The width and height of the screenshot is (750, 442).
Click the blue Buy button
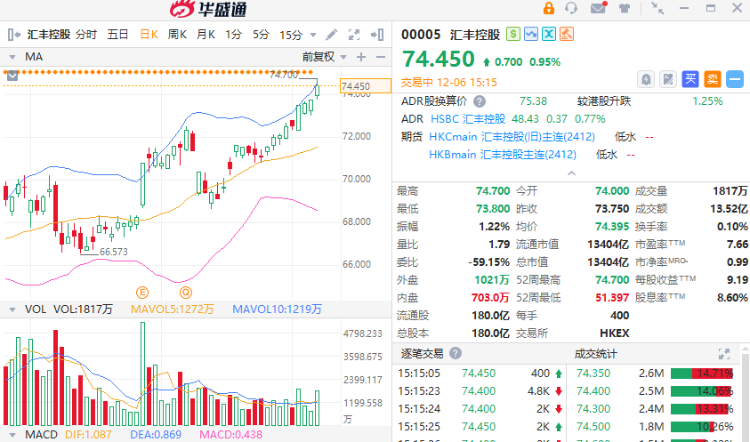690,79
